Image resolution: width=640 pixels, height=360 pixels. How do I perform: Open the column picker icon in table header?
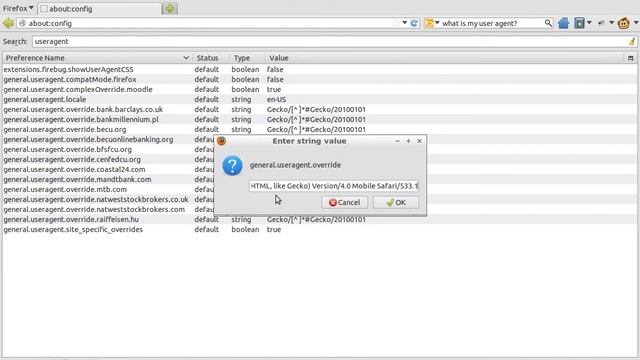point(631,58)
